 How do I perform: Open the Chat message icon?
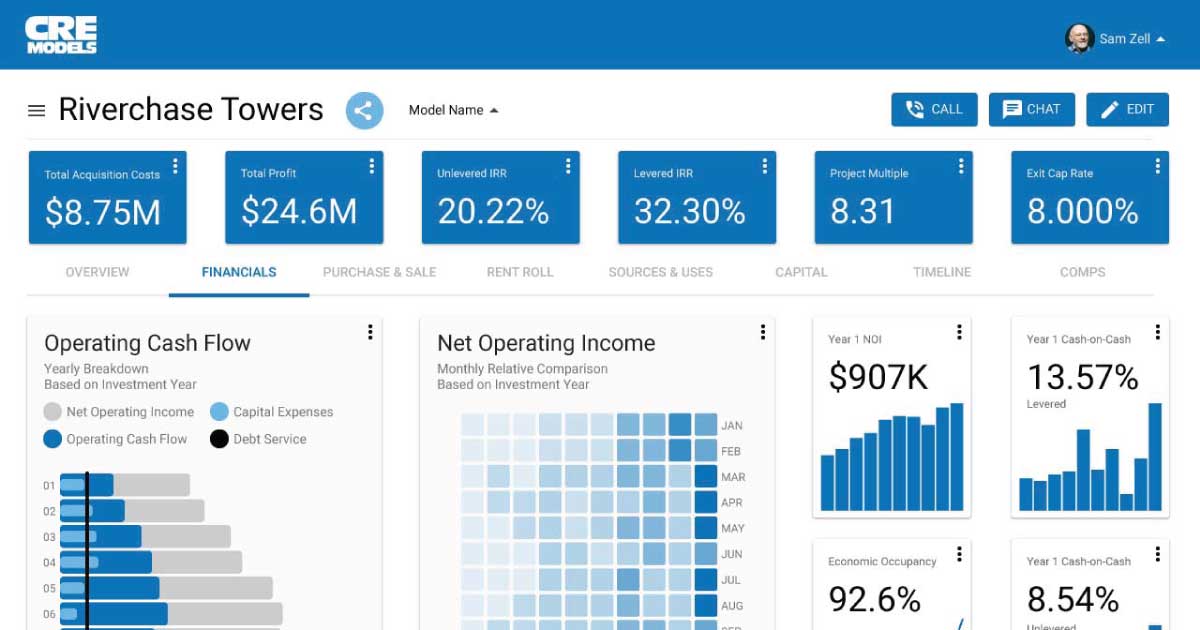[x=1011, y=110]
